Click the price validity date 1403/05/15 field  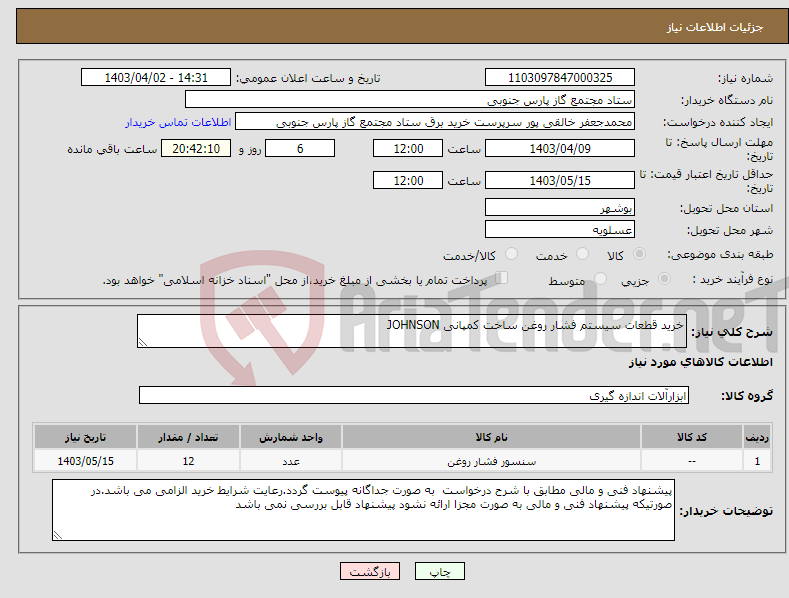click(560, 180)
